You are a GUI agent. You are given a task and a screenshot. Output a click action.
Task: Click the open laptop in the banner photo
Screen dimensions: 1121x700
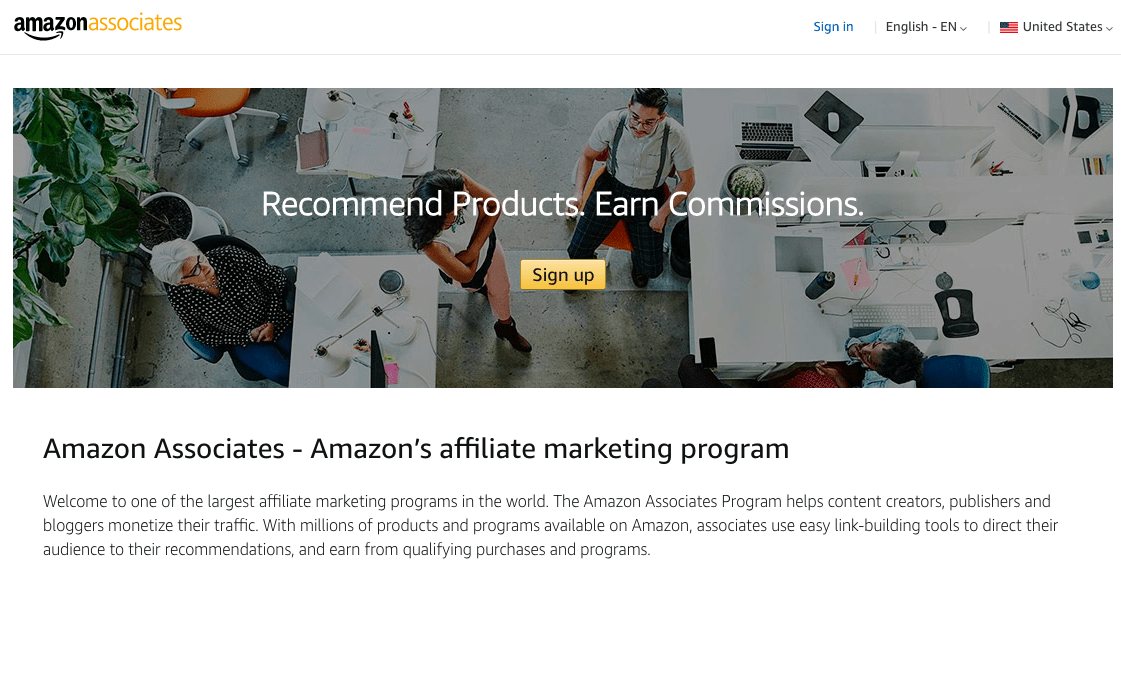771,134
